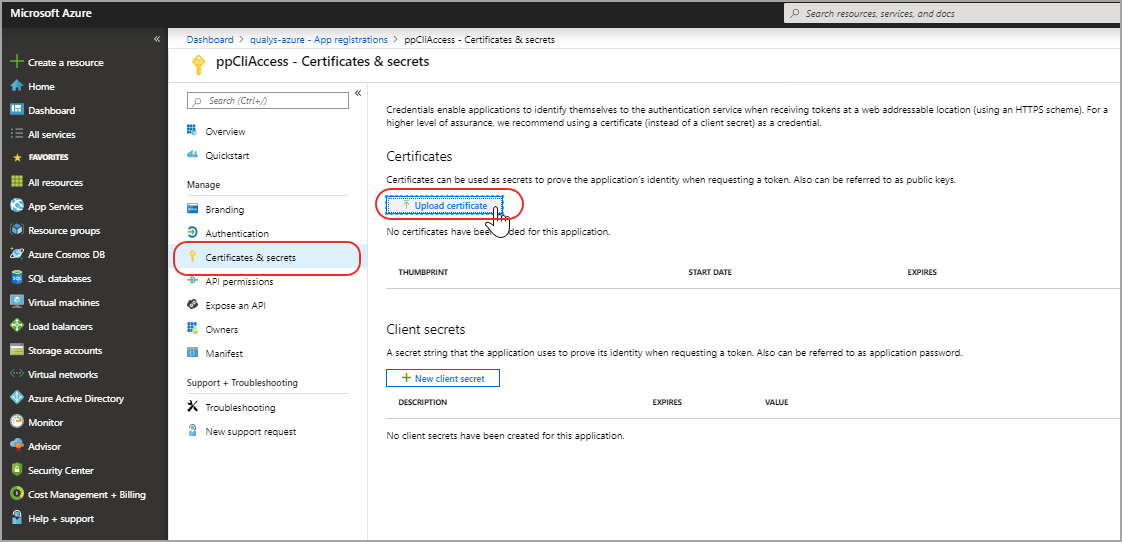Click the Troubleshooting wrench icon

(x=192, y=407)
